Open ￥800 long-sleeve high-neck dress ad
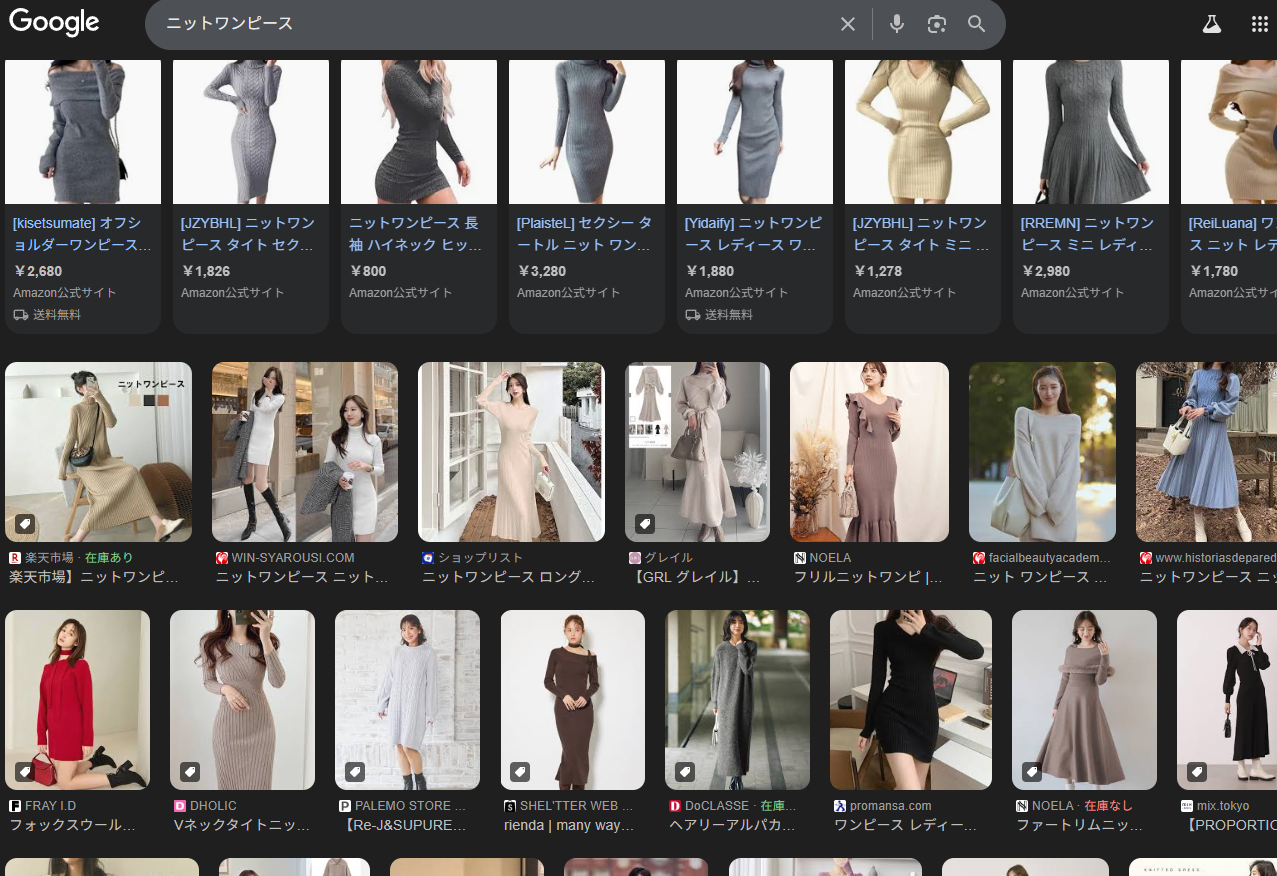 pyautogui.click(x=418, y=233)
